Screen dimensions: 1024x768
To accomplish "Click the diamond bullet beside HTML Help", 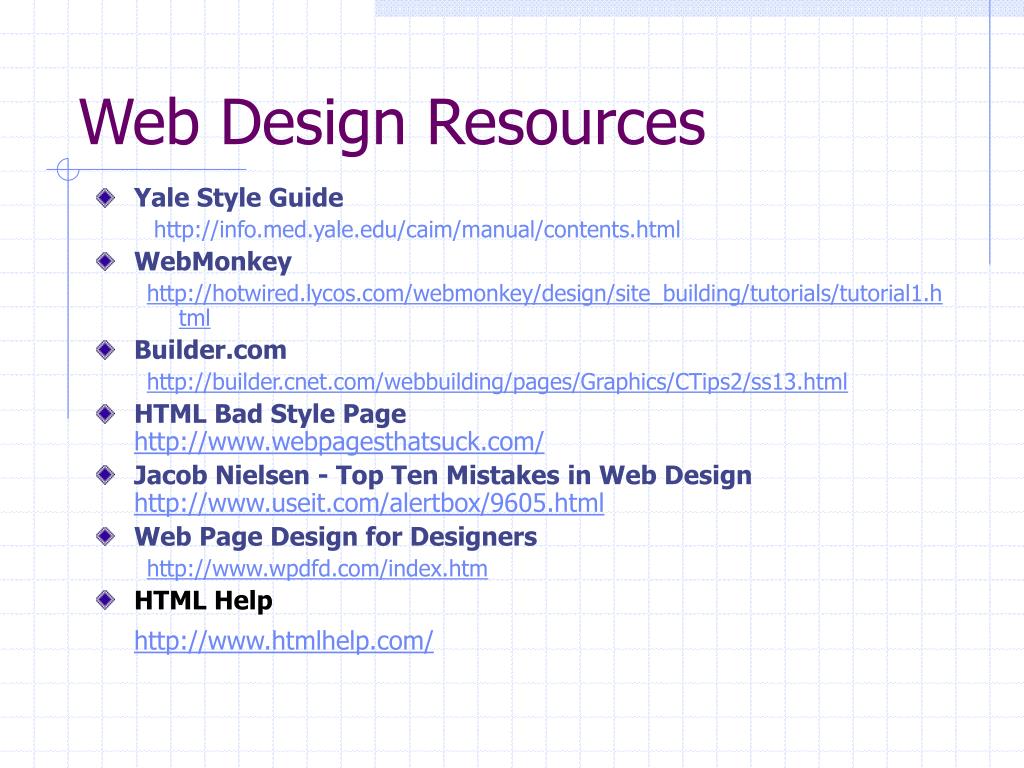I will (105, 600).
